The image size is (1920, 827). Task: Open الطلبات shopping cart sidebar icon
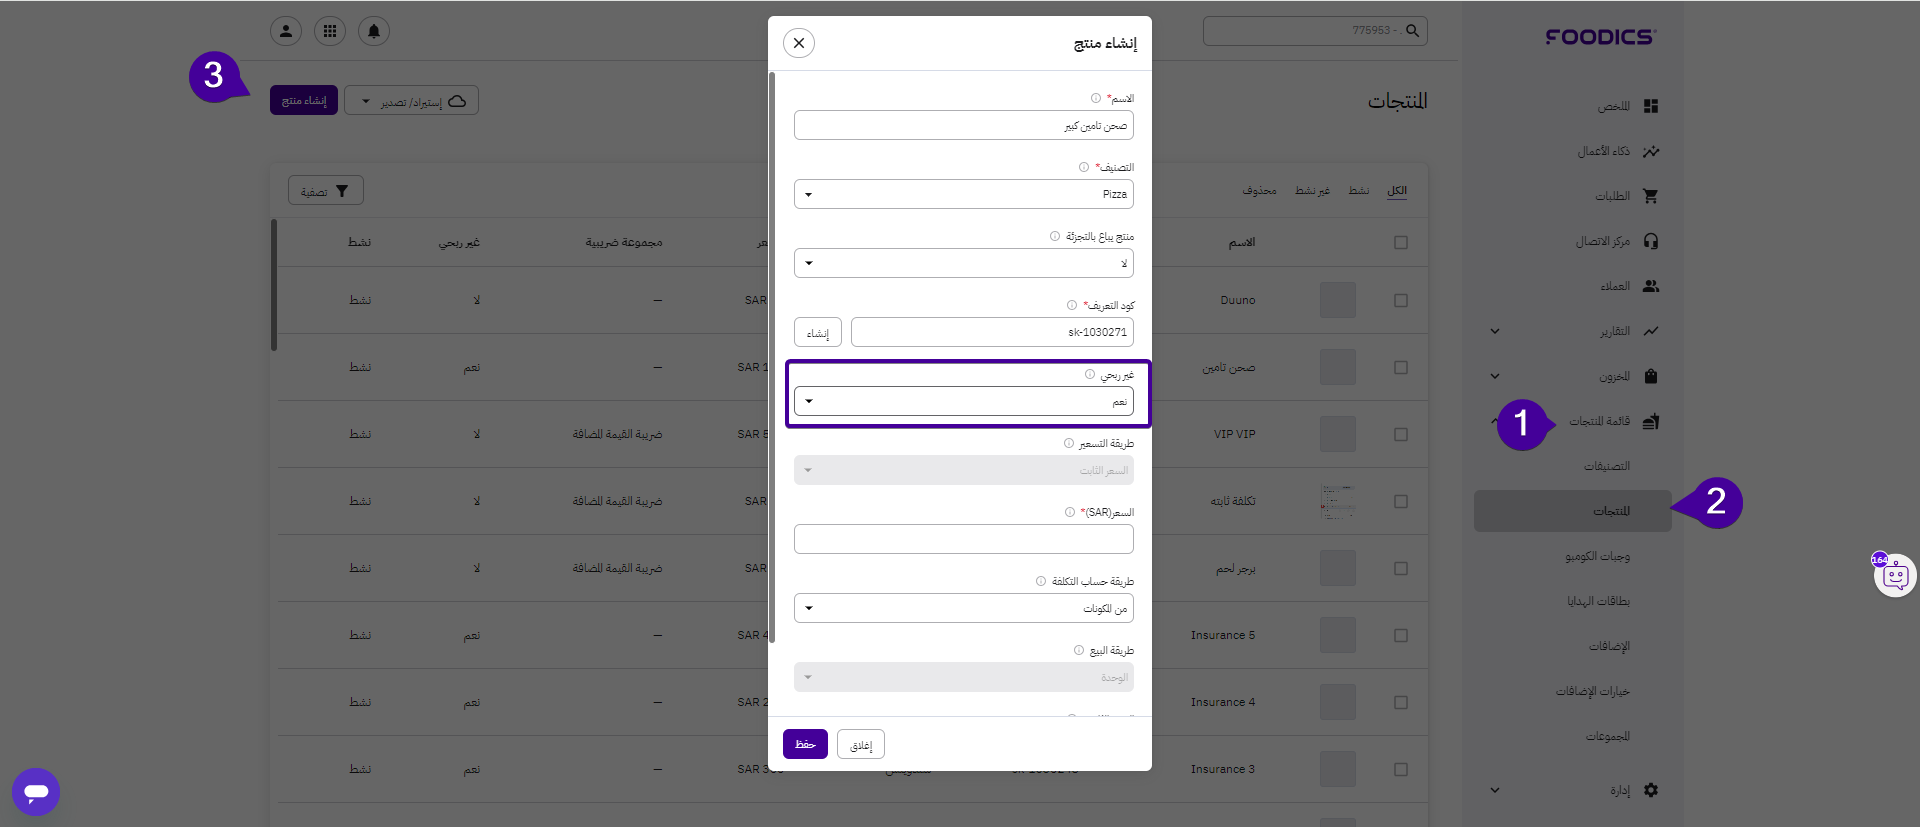tap(1651, 196)
